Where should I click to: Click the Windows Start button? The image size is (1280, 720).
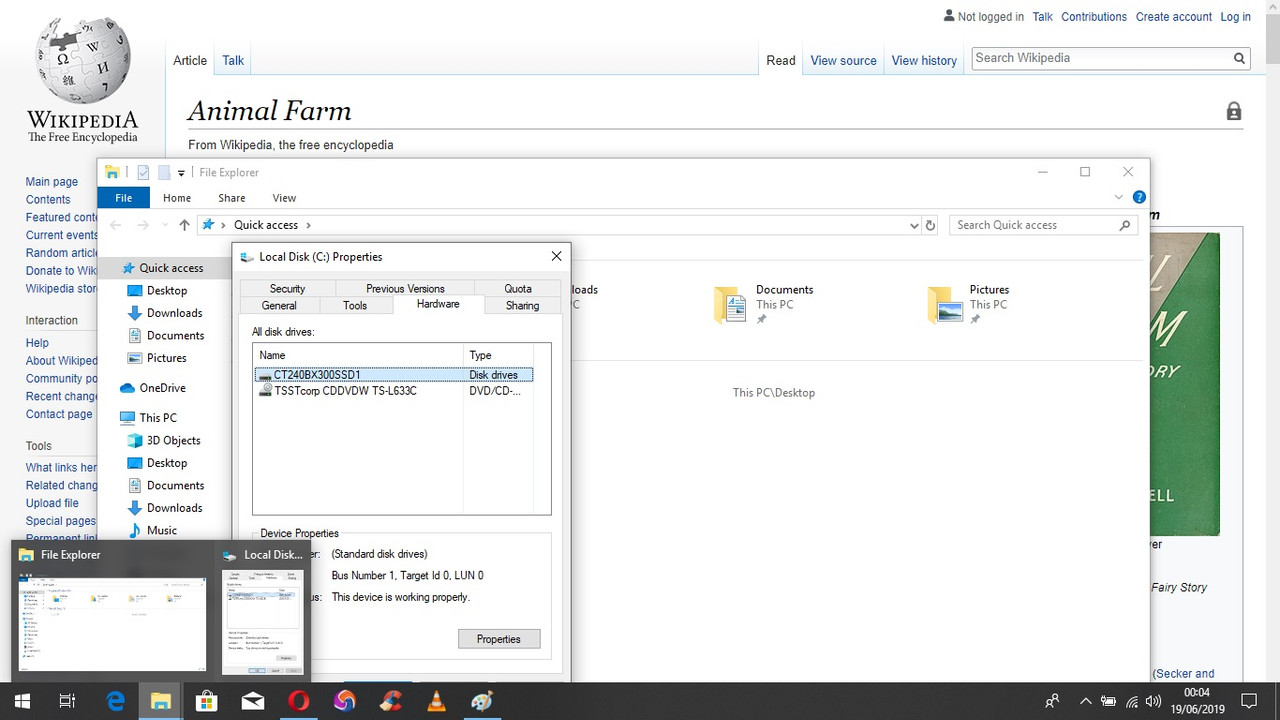[x=22, y=701]
